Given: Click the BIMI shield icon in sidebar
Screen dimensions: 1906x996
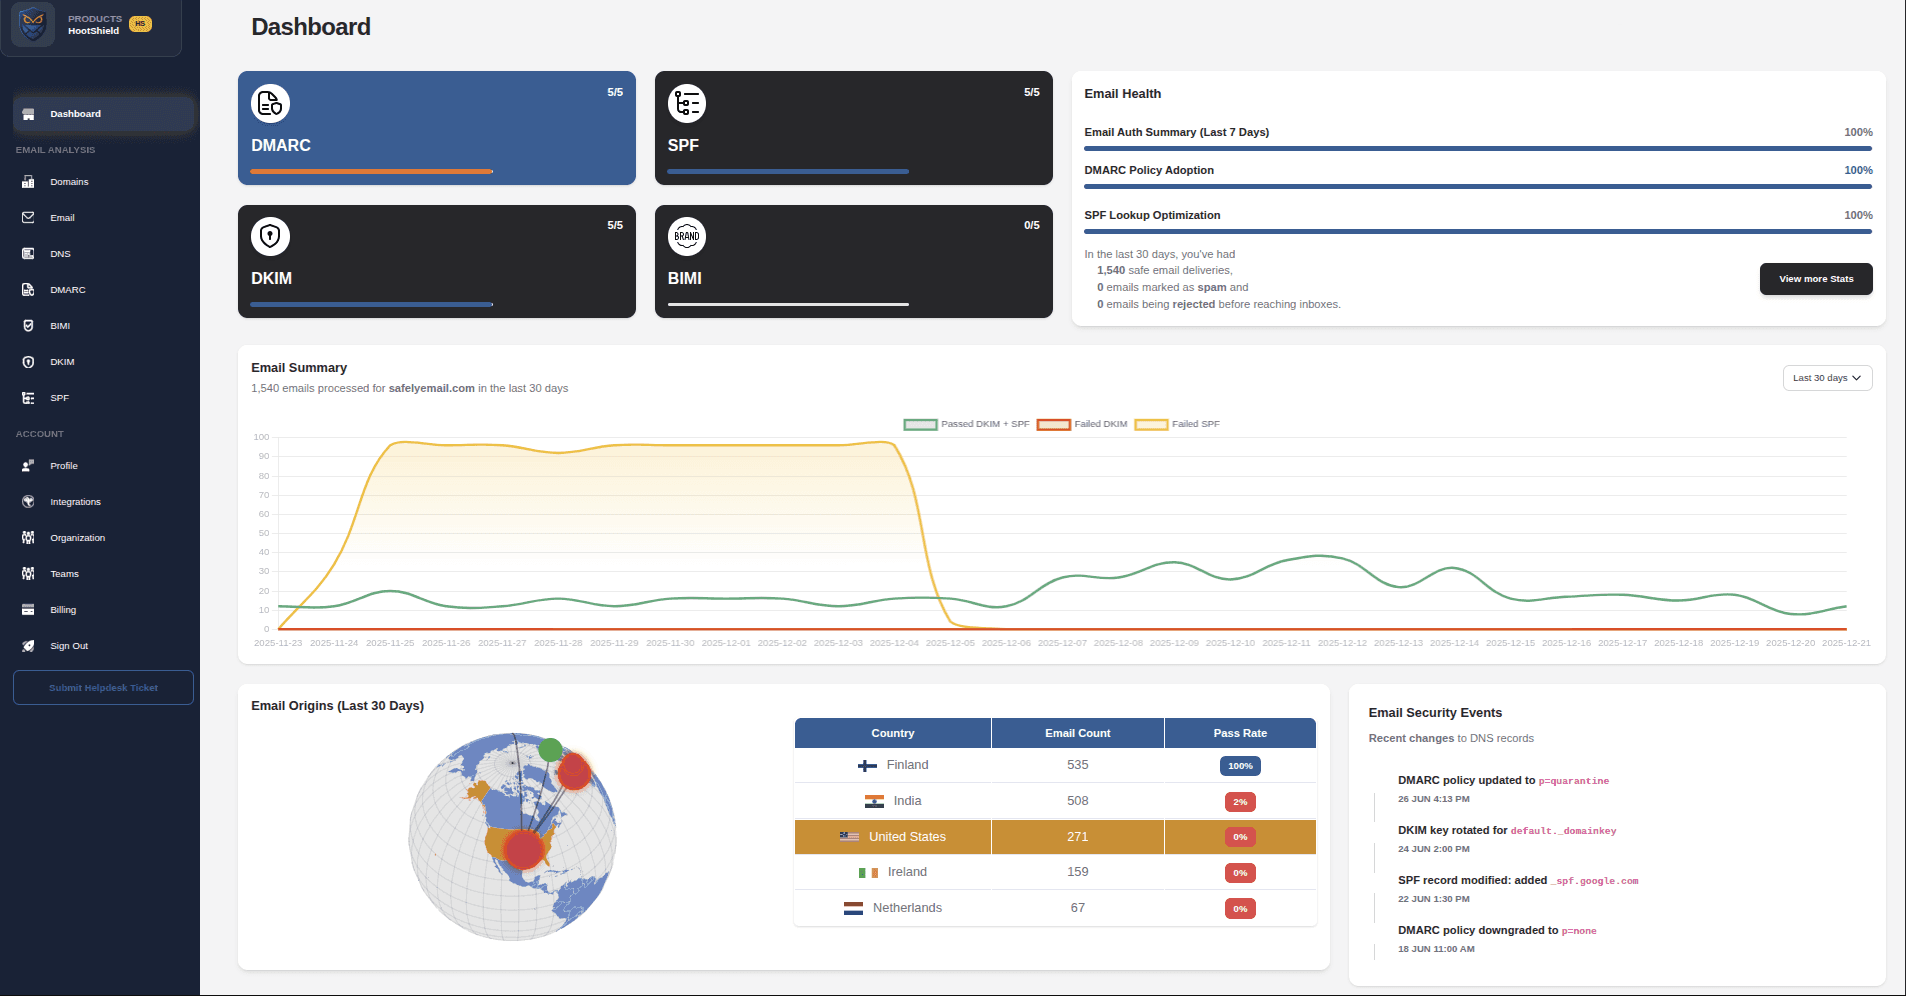Looking at the screenshot, I should click(x=29, y=325).
